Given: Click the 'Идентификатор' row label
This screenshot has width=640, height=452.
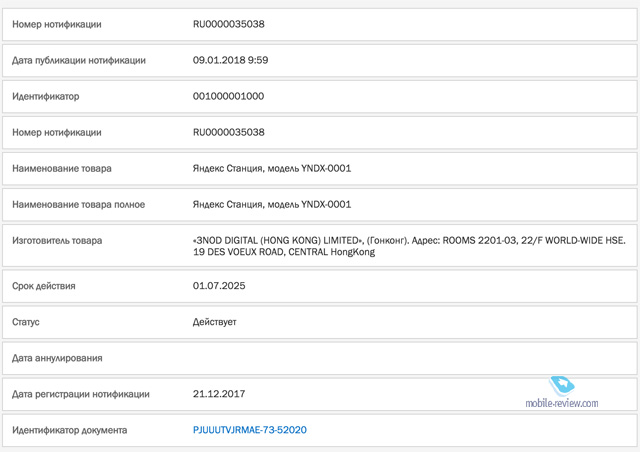Looking at the screenshot, I should point(45,96).
